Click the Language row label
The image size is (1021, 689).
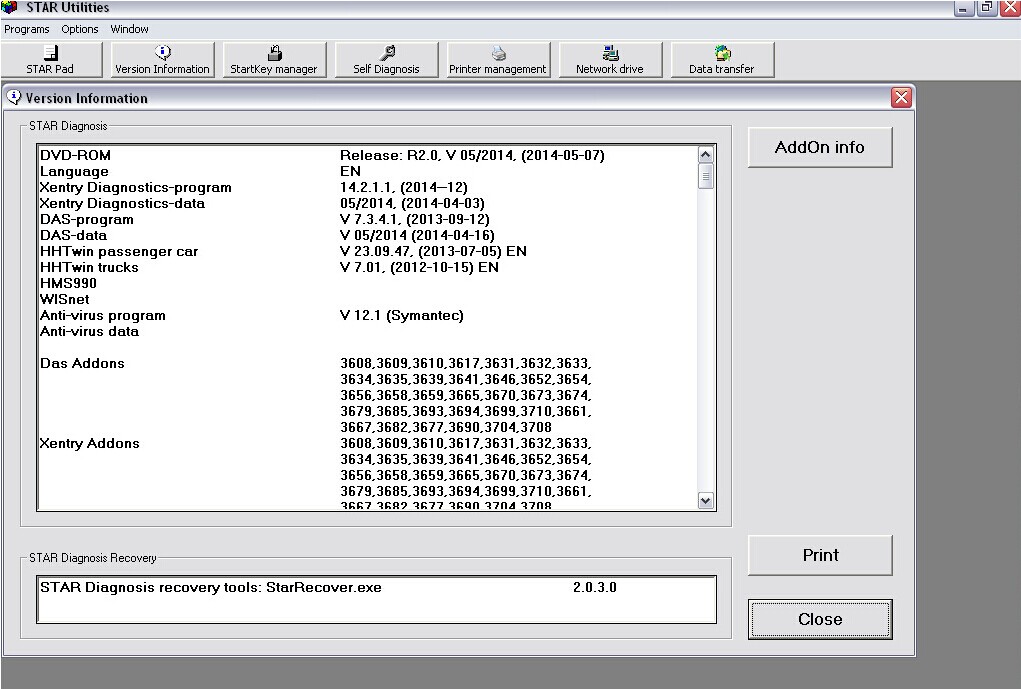click(x=74, y=171)
